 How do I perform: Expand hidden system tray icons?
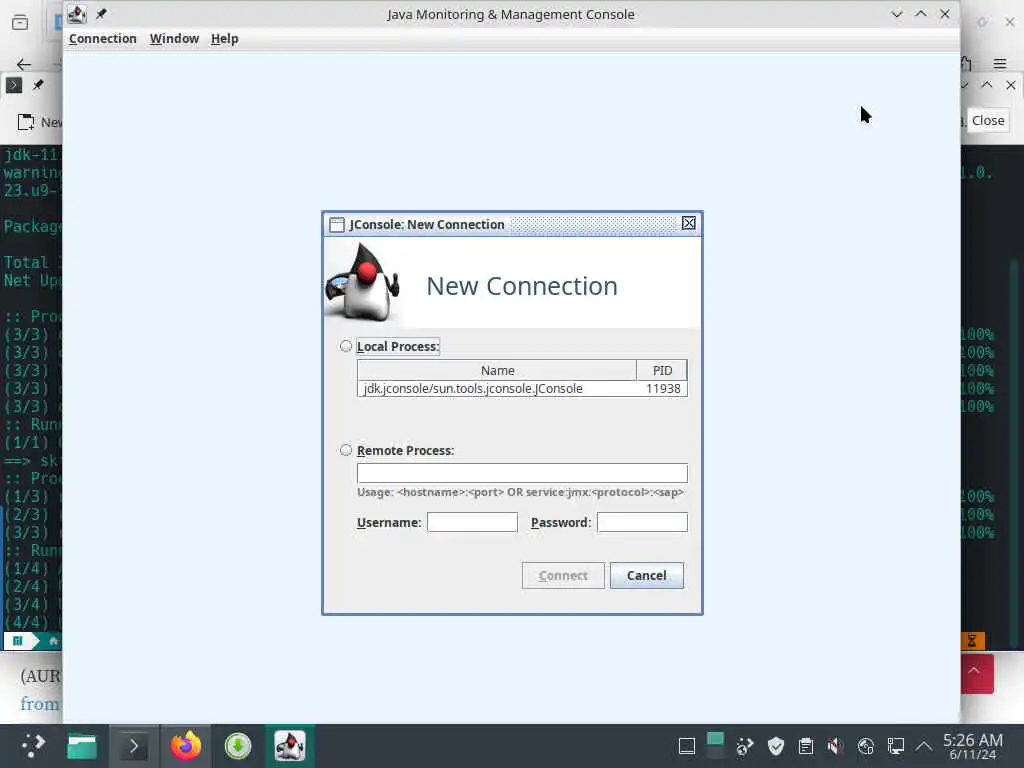(924, 746)
